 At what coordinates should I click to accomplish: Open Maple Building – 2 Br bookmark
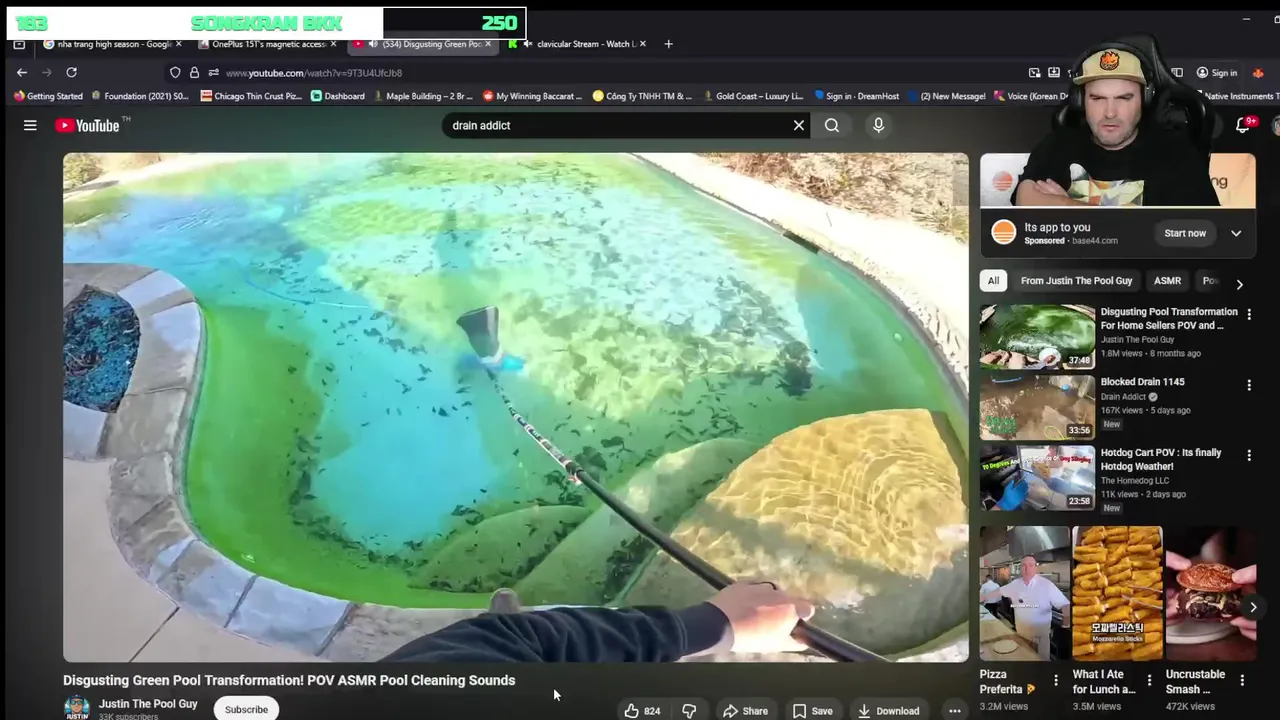(x=423, y=96)
